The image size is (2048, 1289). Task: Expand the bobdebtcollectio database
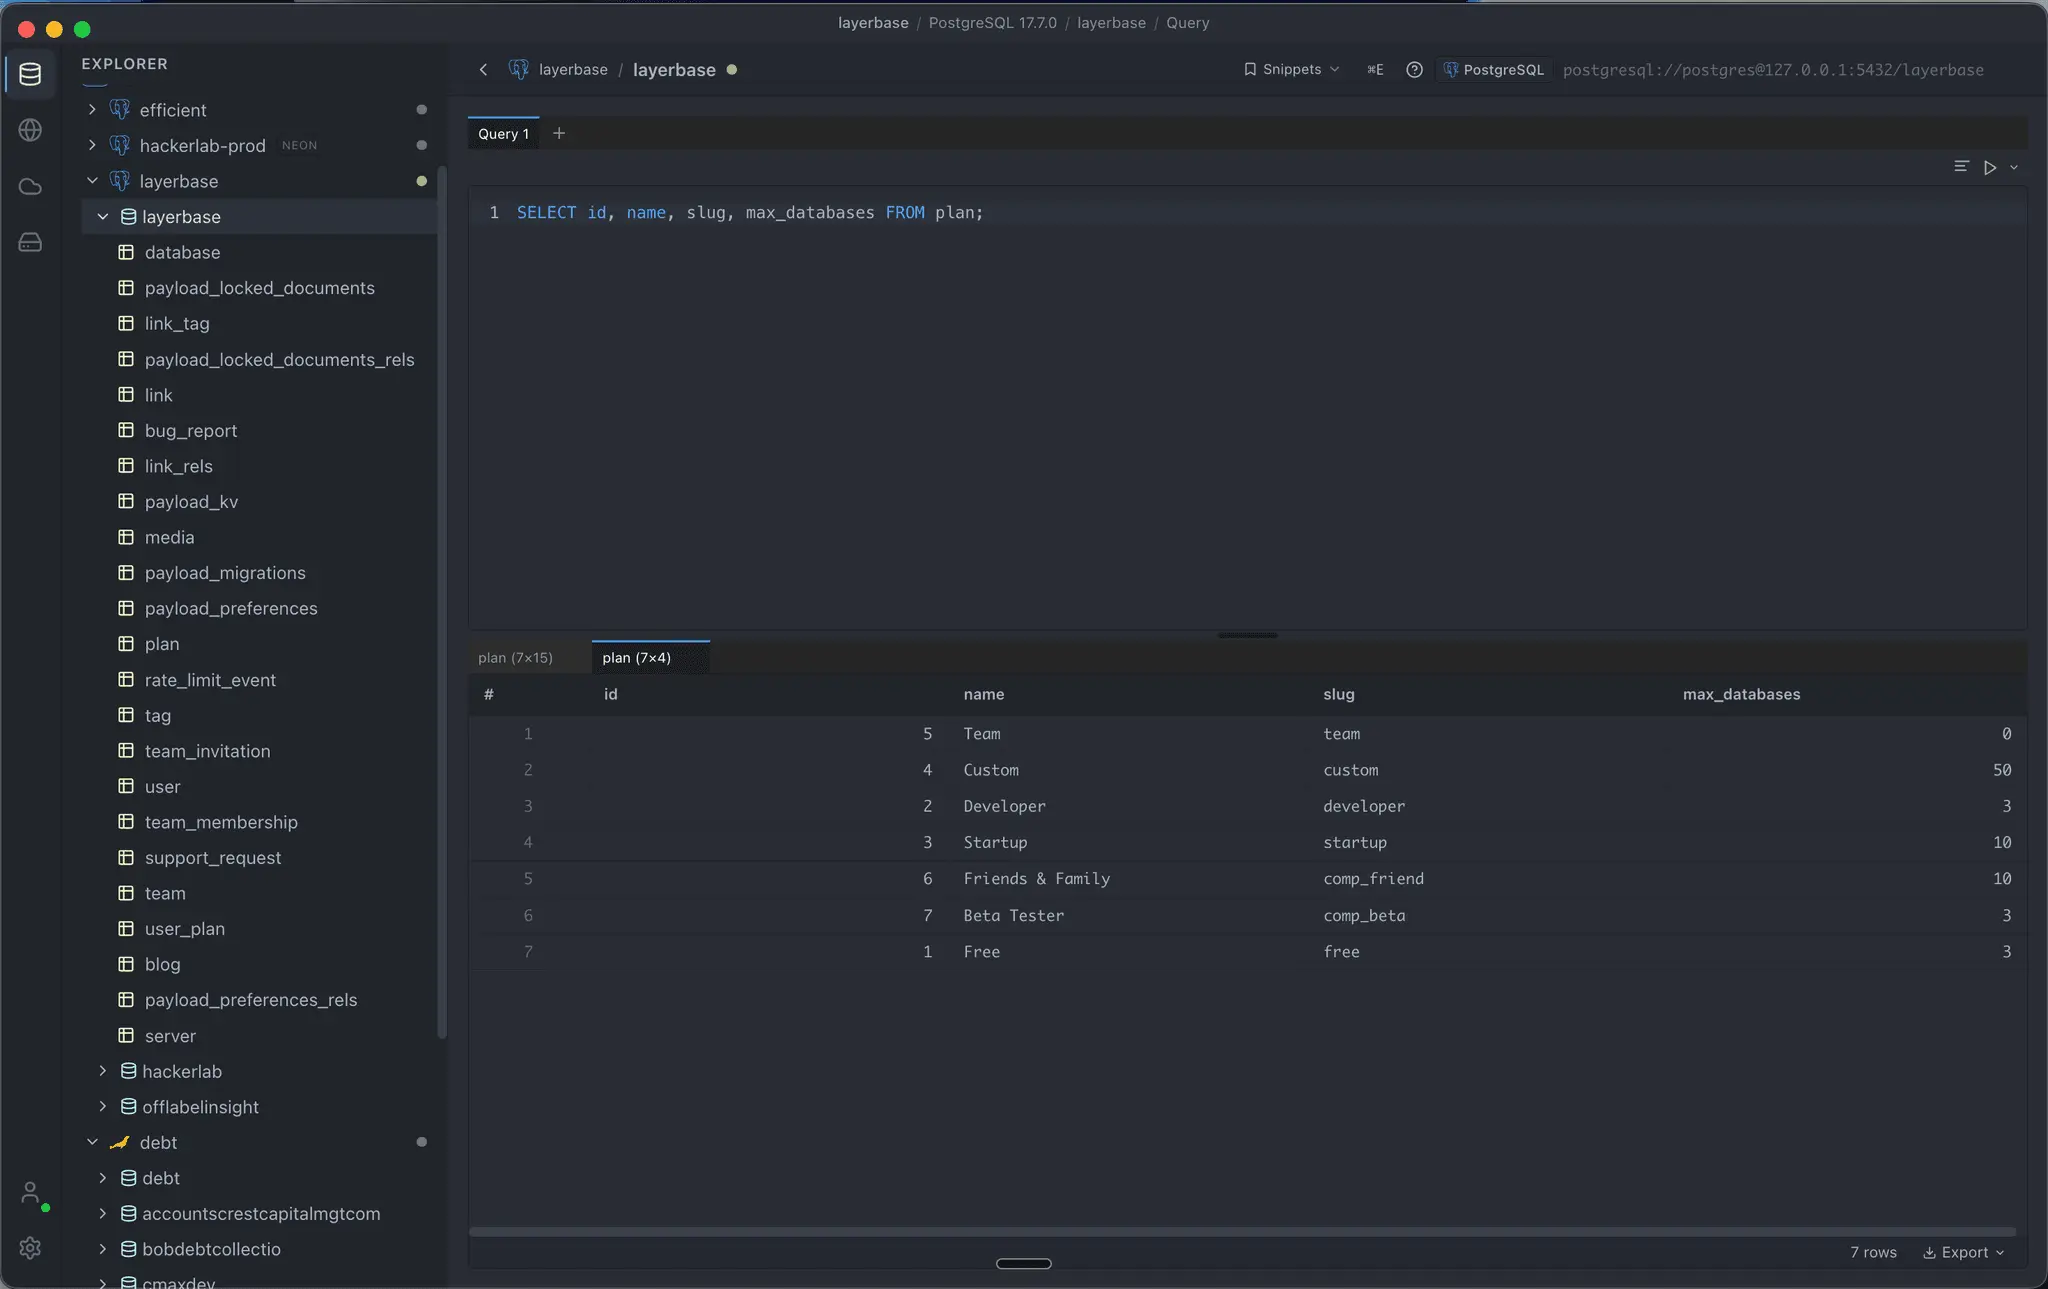(103, 1249)
